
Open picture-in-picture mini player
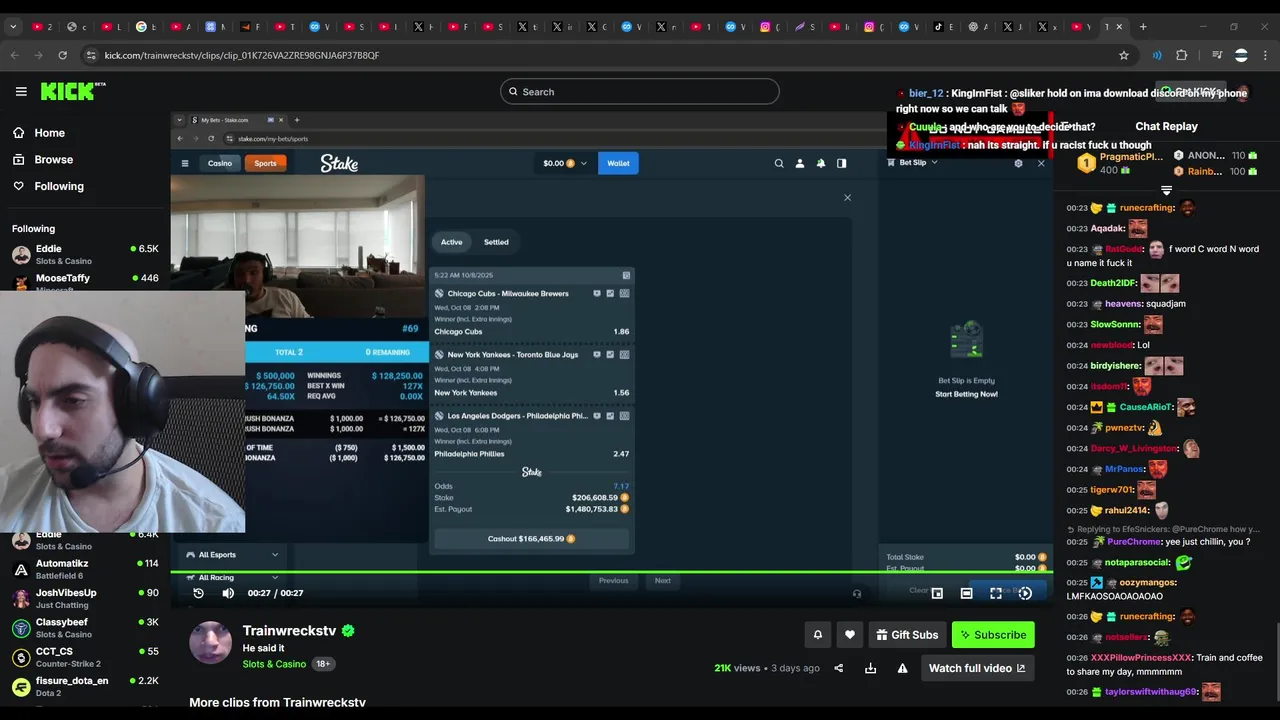click(937, 593)
